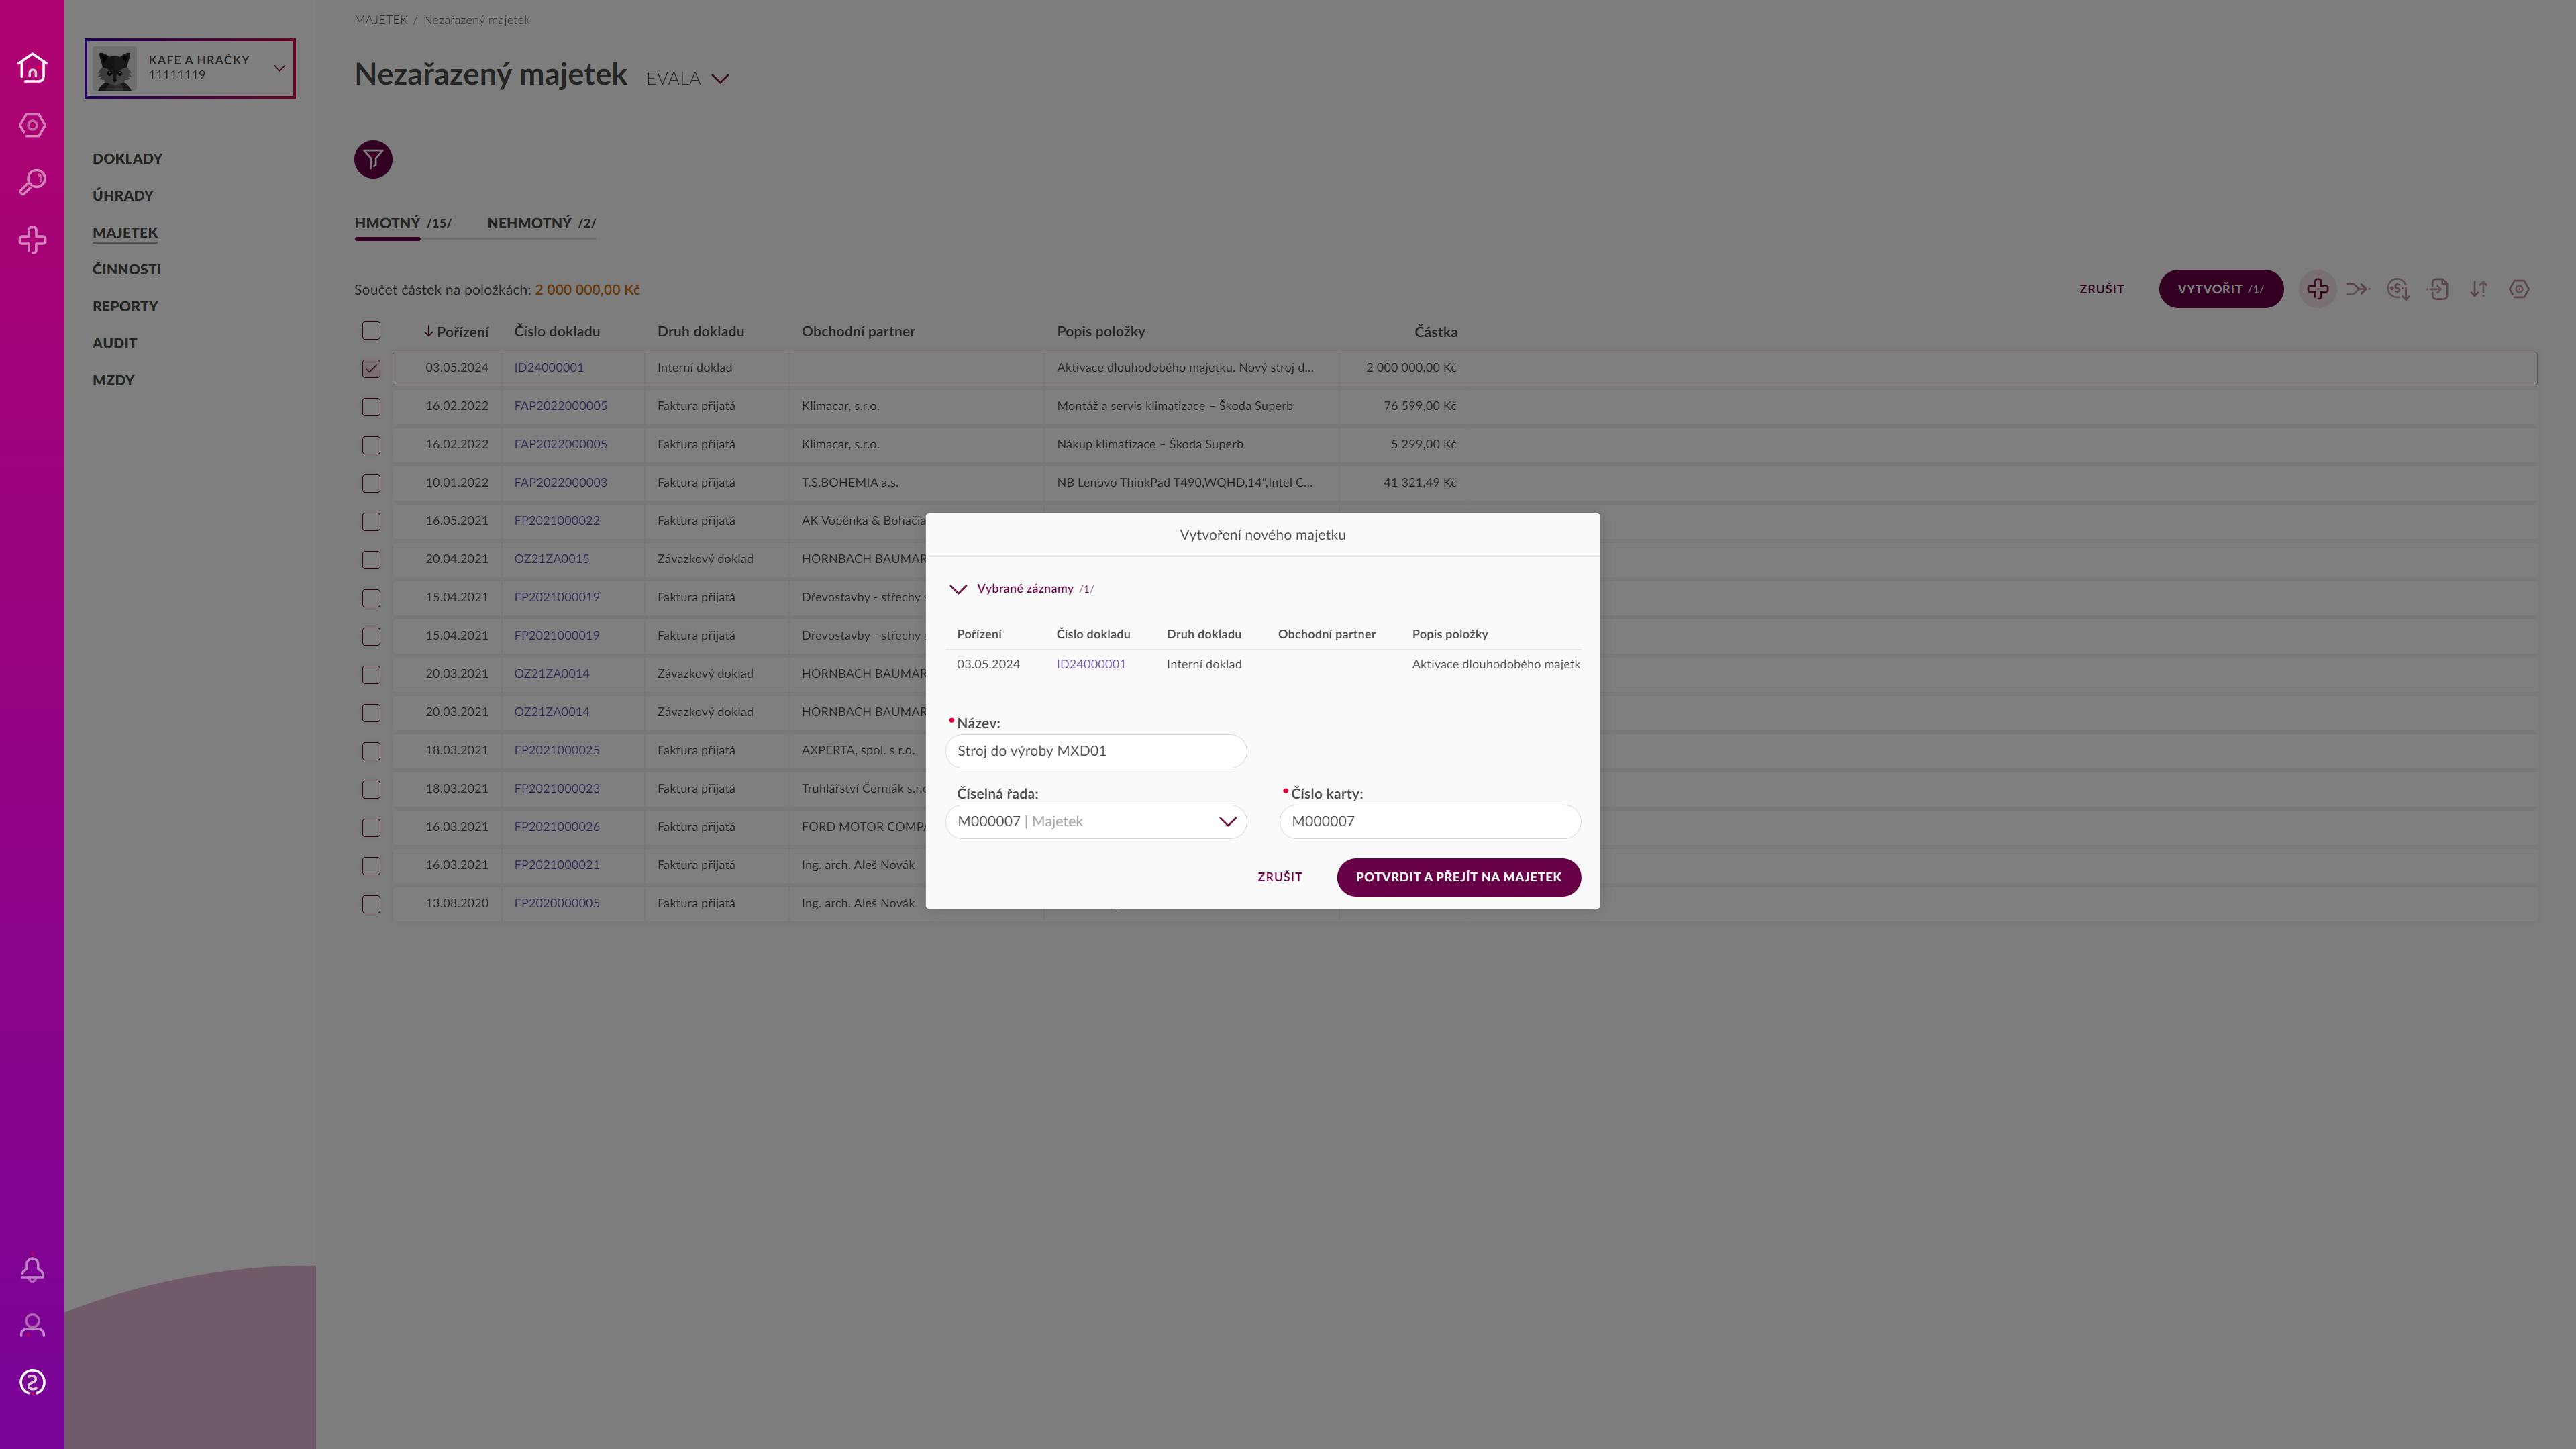This screenshot has height=1449, width=2576.
Task: Click the AXPERTA, spol. s r.o. cell
Action: (857, 751)
